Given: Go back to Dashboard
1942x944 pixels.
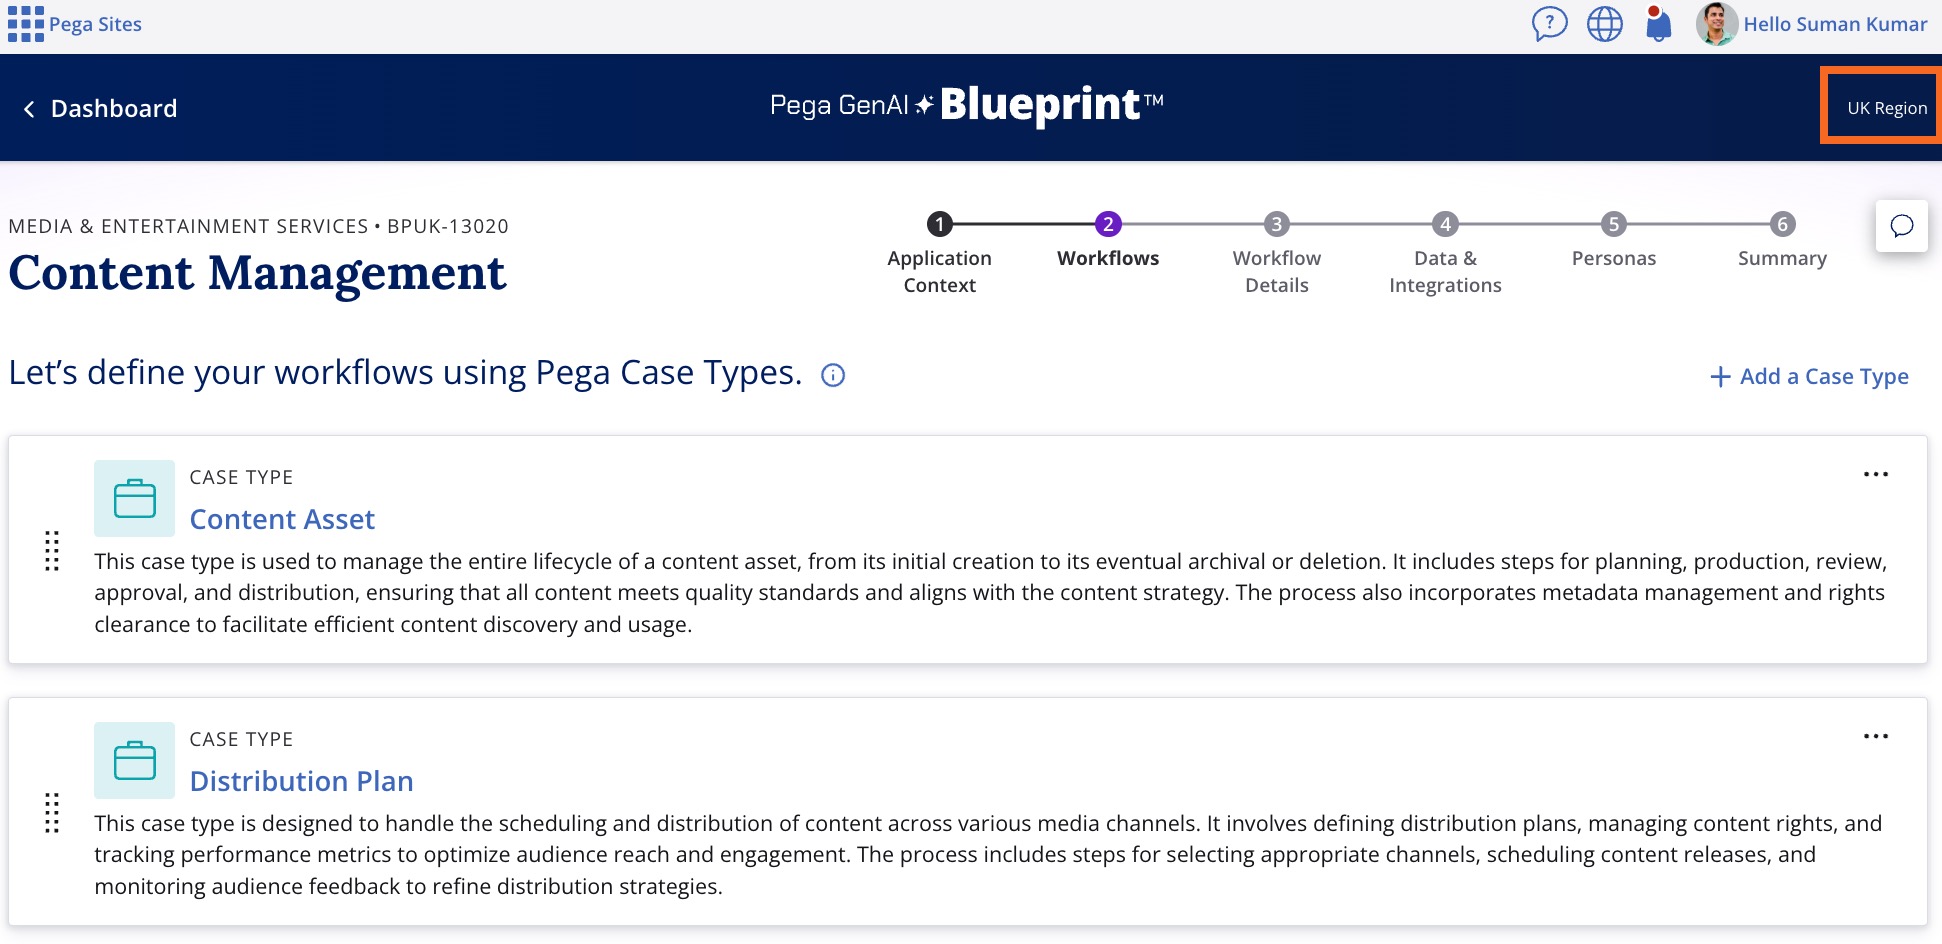Looking at the screenshot, I should 100,109.
